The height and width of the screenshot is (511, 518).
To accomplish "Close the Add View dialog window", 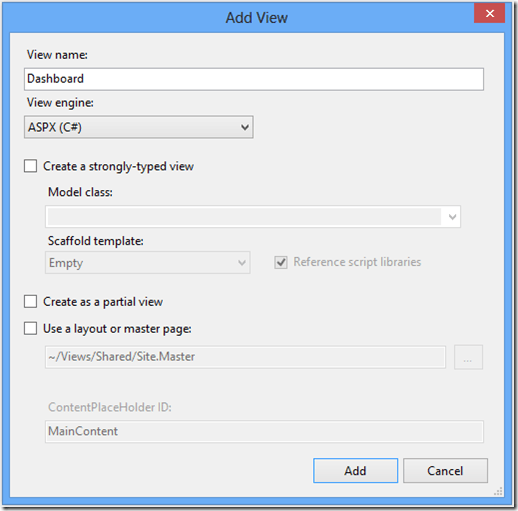I will tap(490, 14).
